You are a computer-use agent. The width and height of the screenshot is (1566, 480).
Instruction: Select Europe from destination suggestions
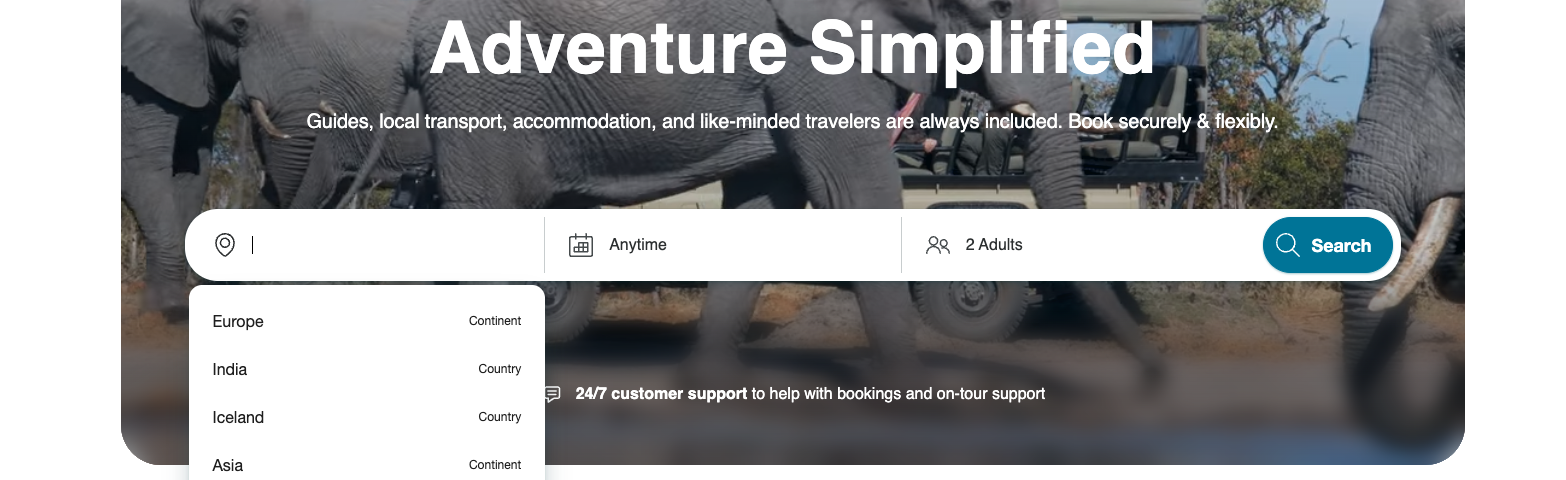238,321
